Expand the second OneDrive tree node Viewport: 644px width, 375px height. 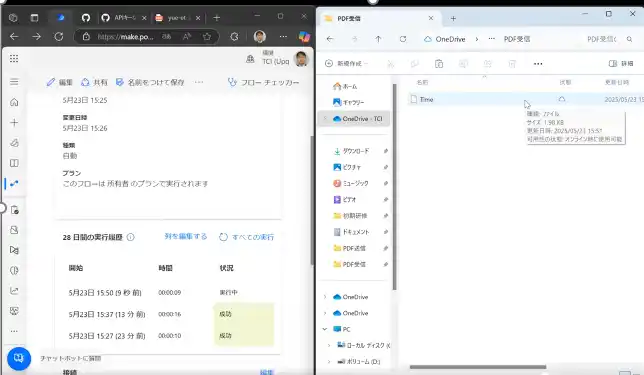coord(325,313)
